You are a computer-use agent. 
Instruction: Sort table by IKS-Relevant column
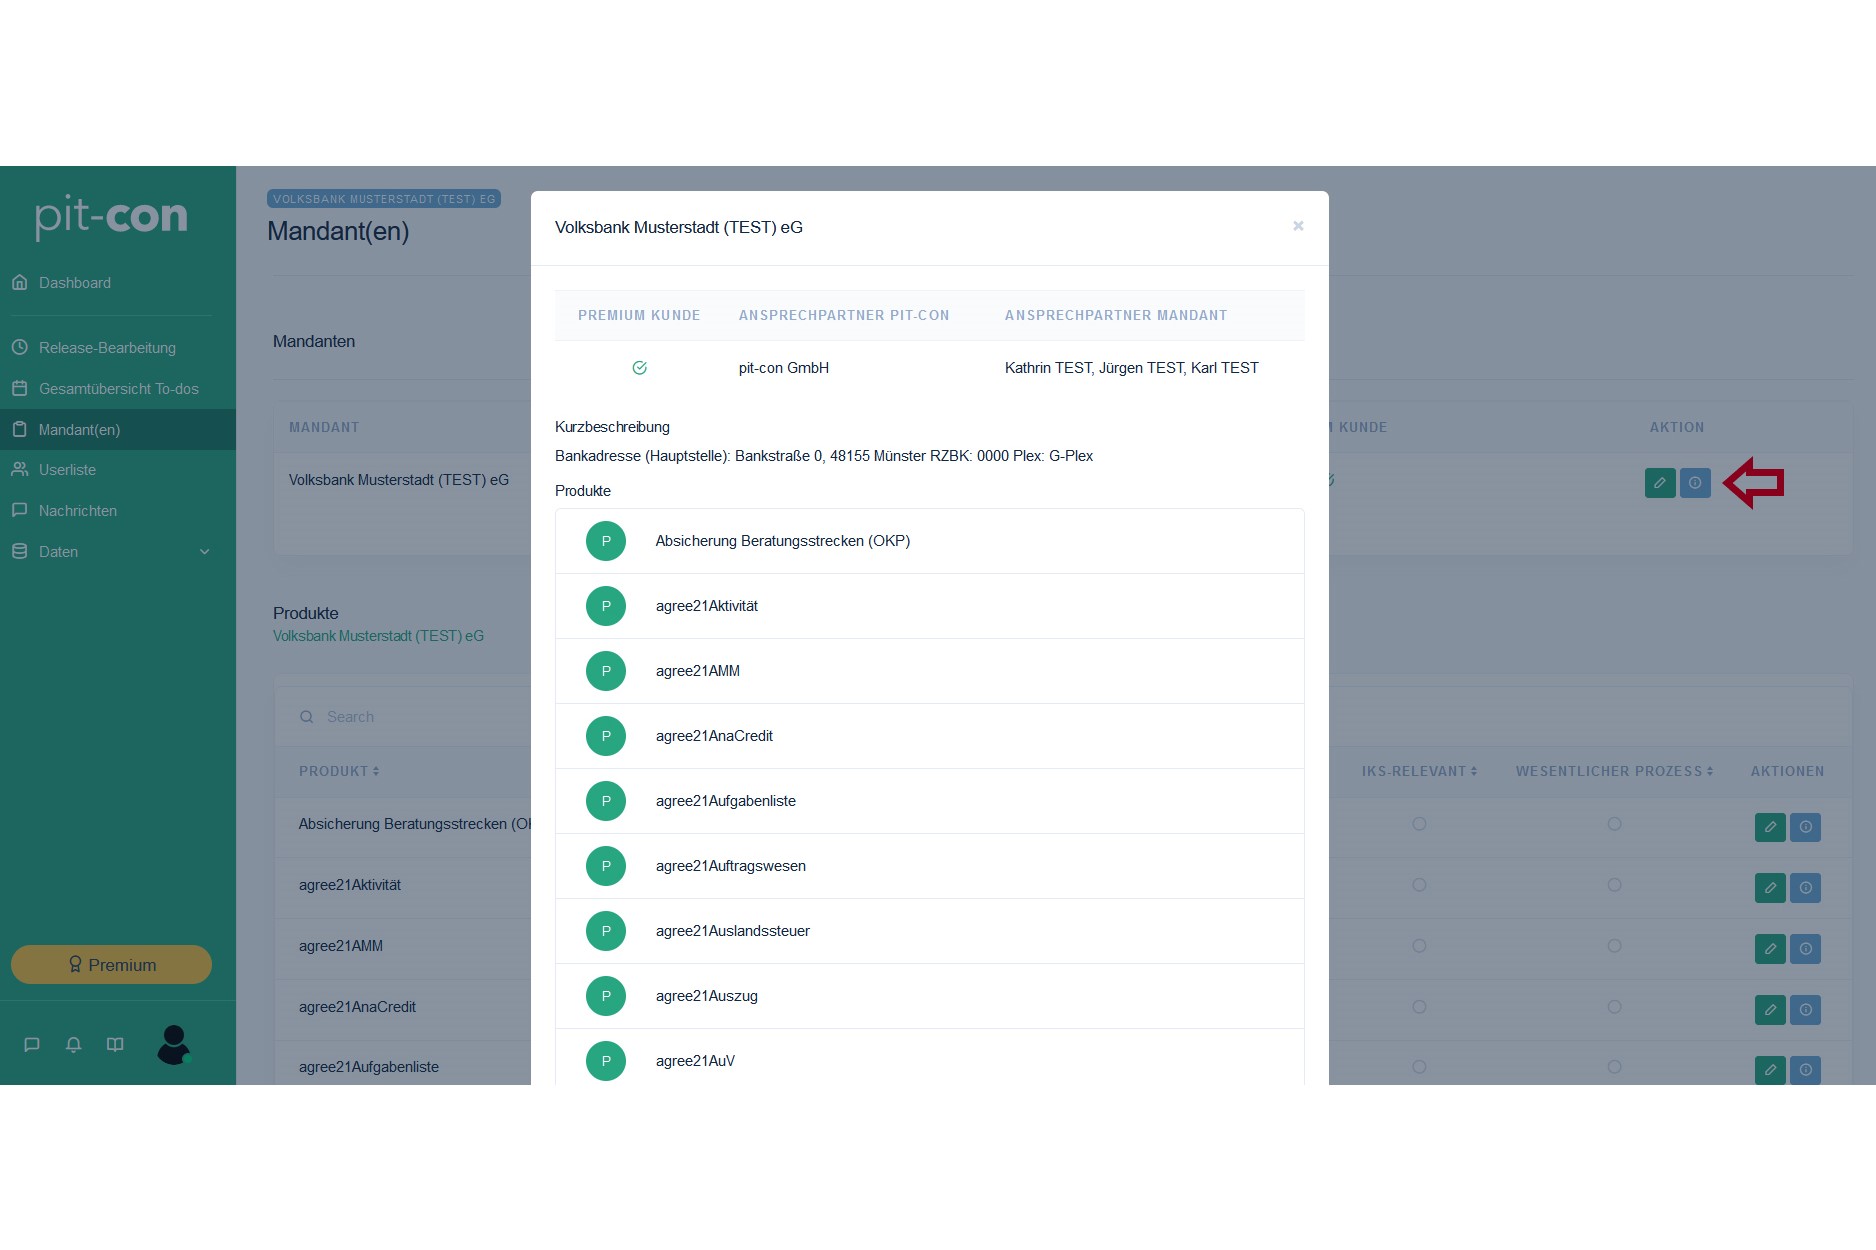pos(1419,771)
